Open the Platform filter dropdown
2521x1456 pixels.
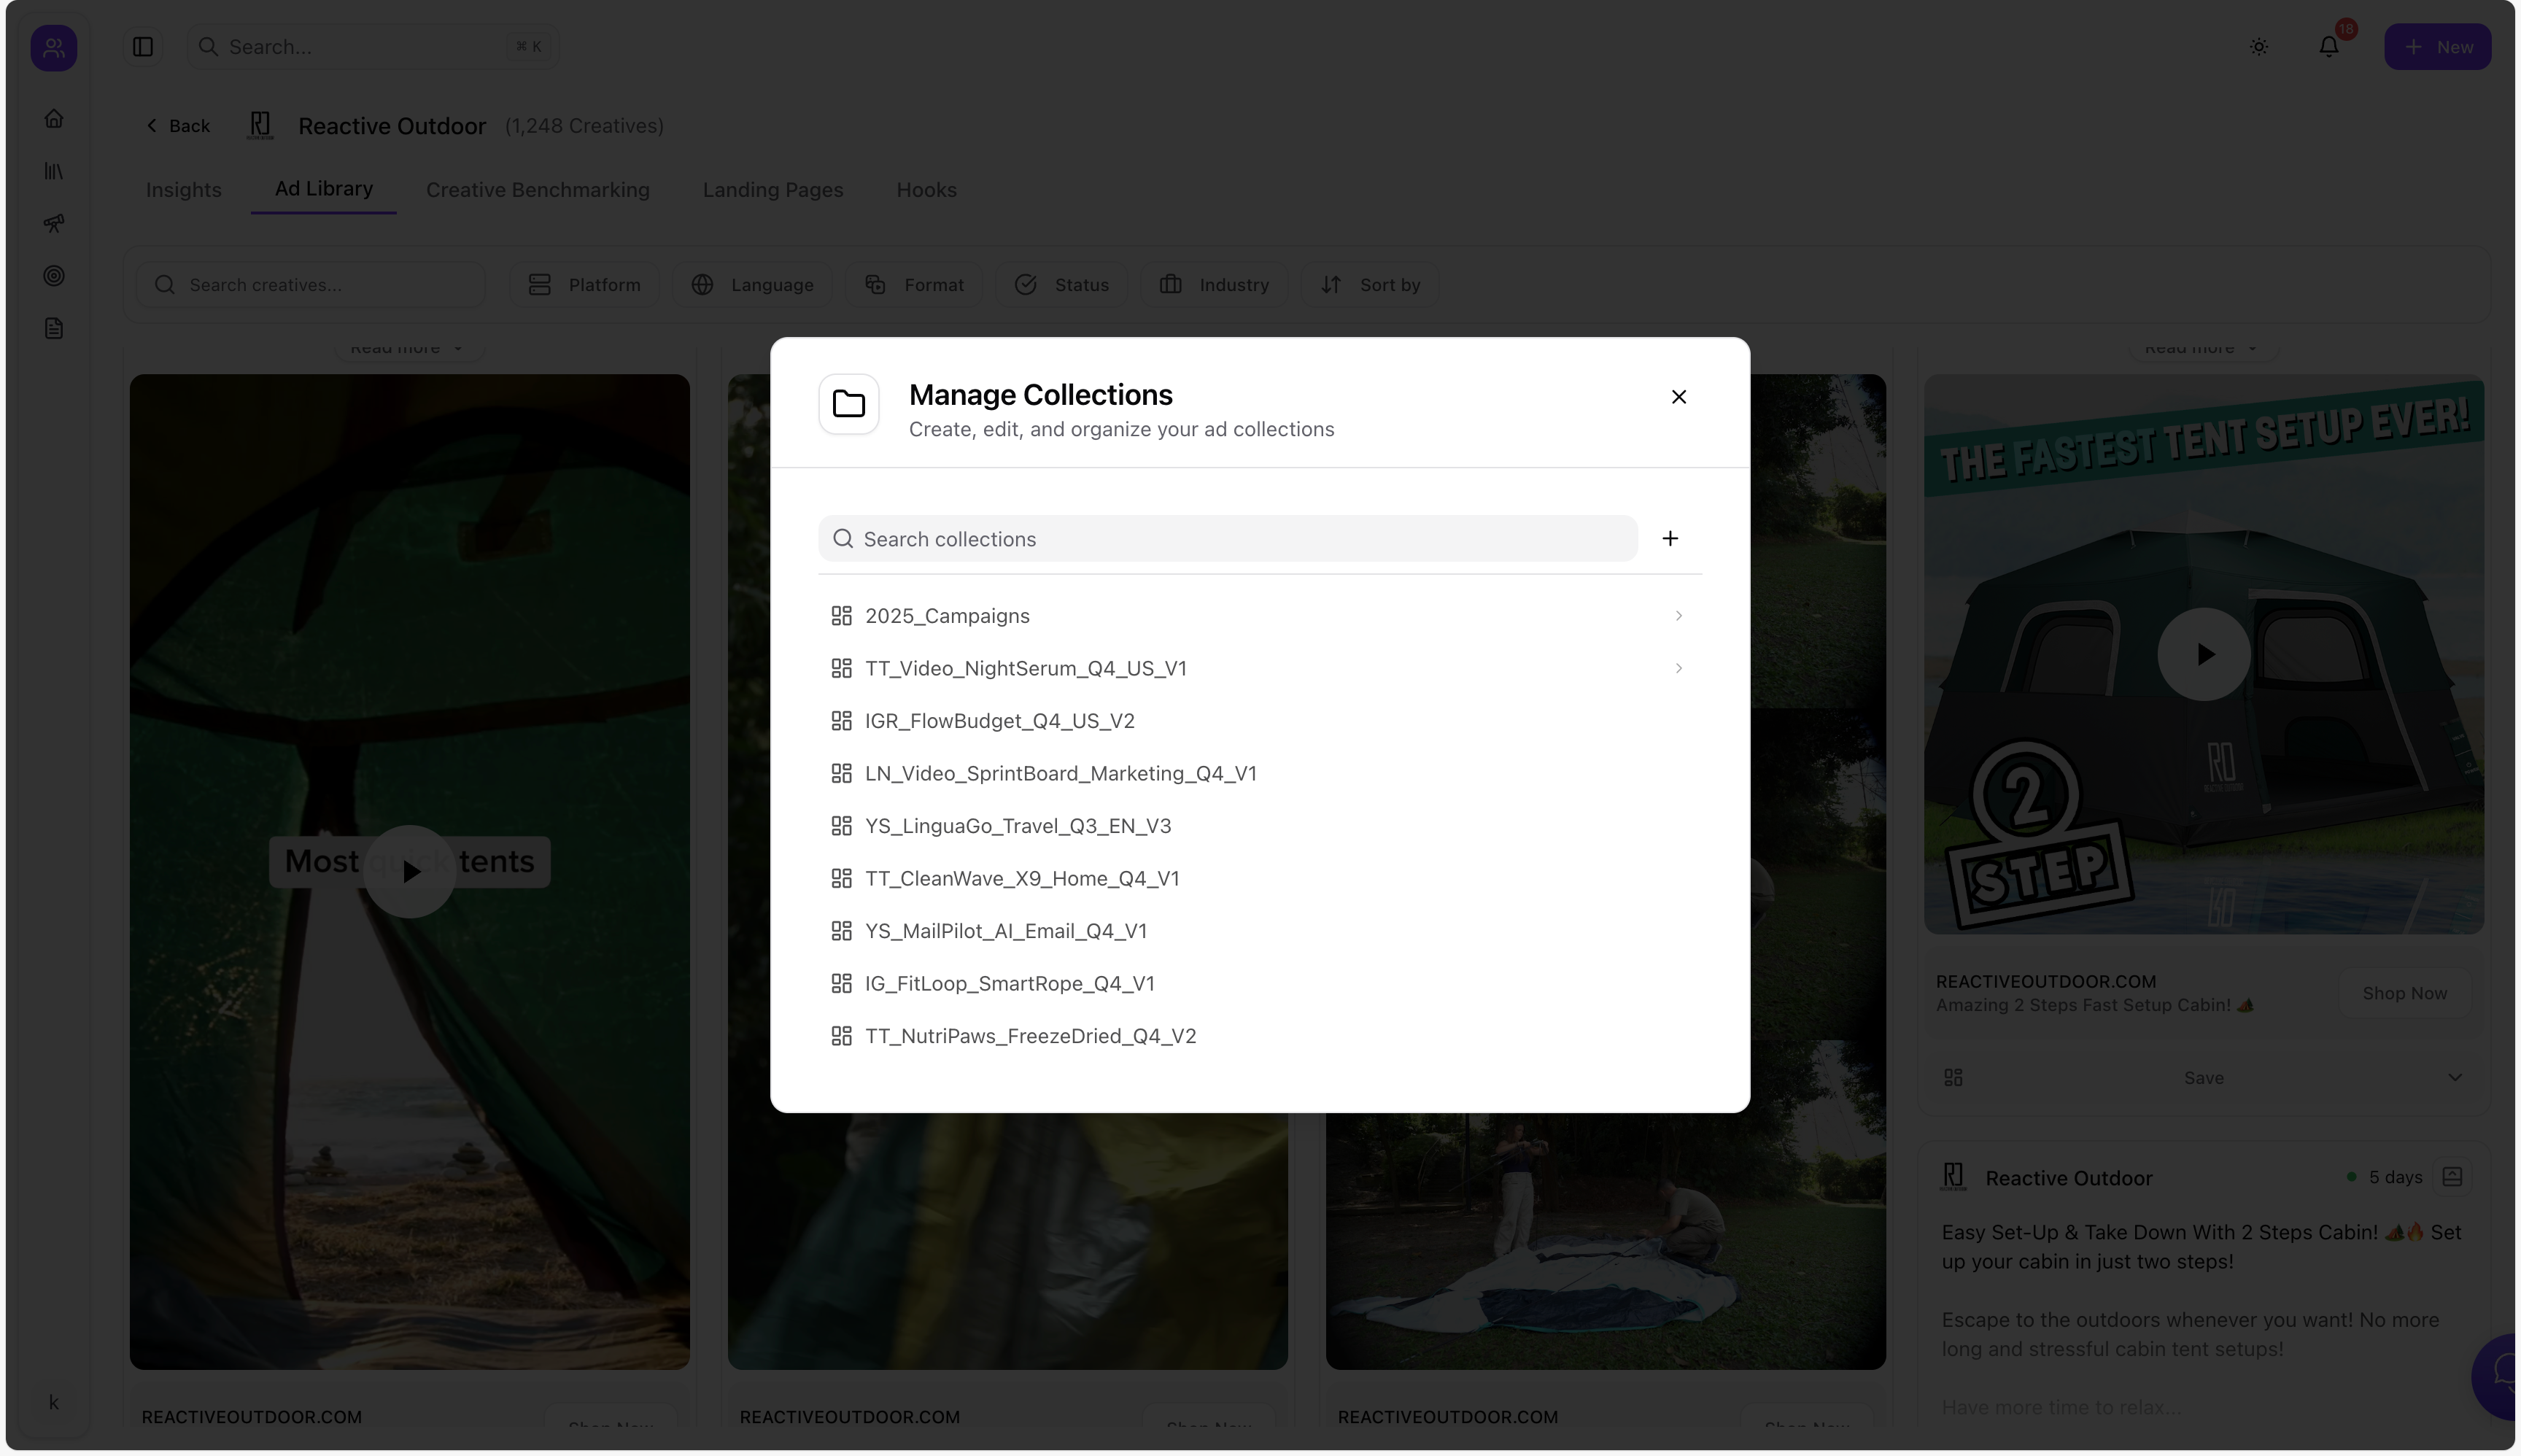(x=584, y=285)
